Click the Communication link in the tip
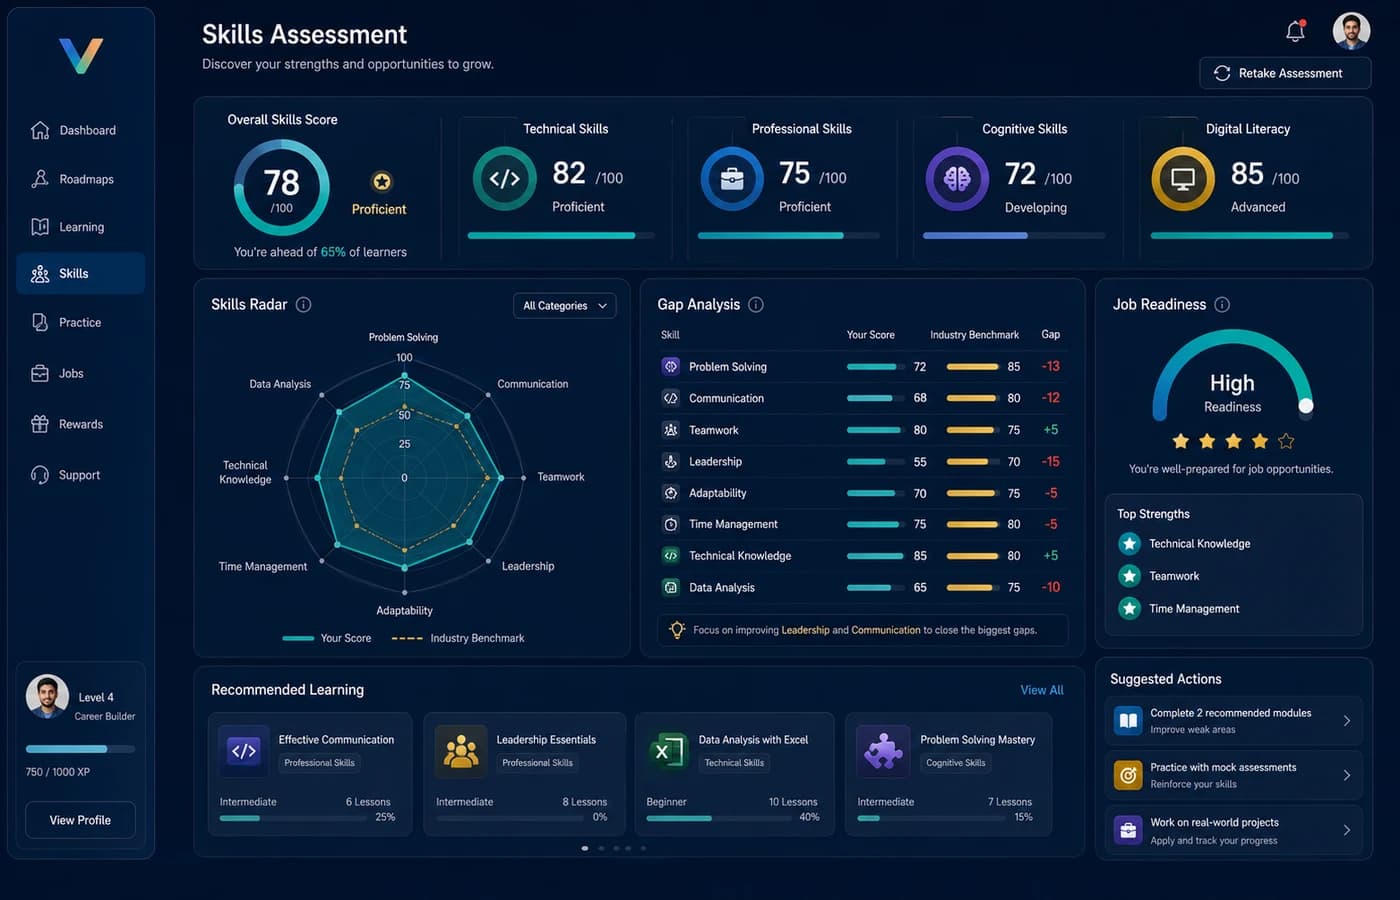The width and height of the screenshot is (1400, 900). 886,630
